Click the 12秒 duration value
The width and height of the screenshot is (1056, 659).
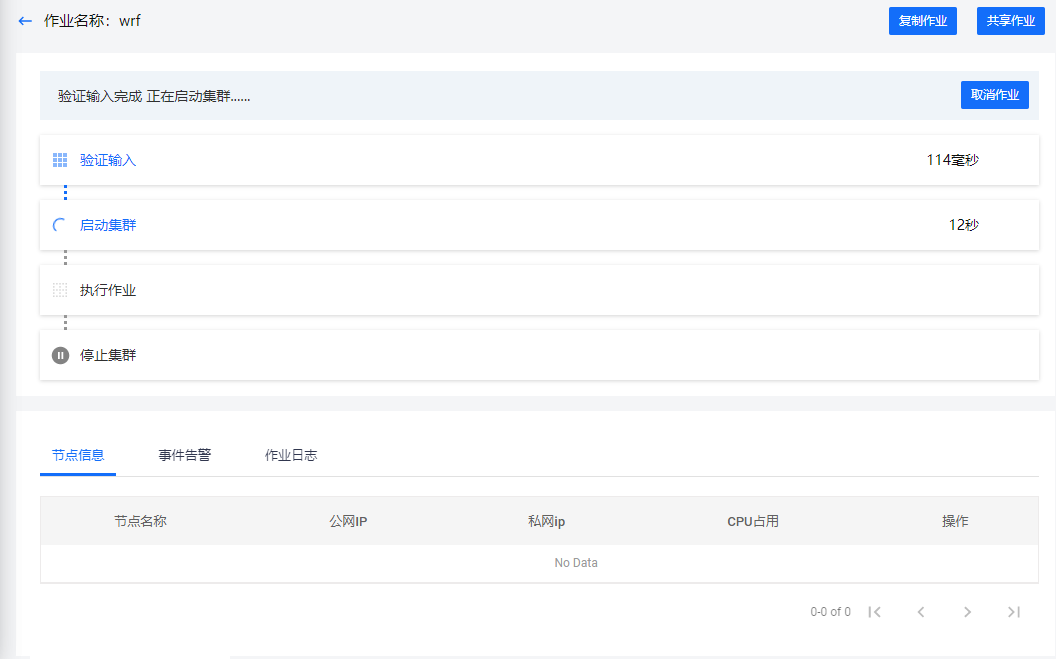point(964,225)
